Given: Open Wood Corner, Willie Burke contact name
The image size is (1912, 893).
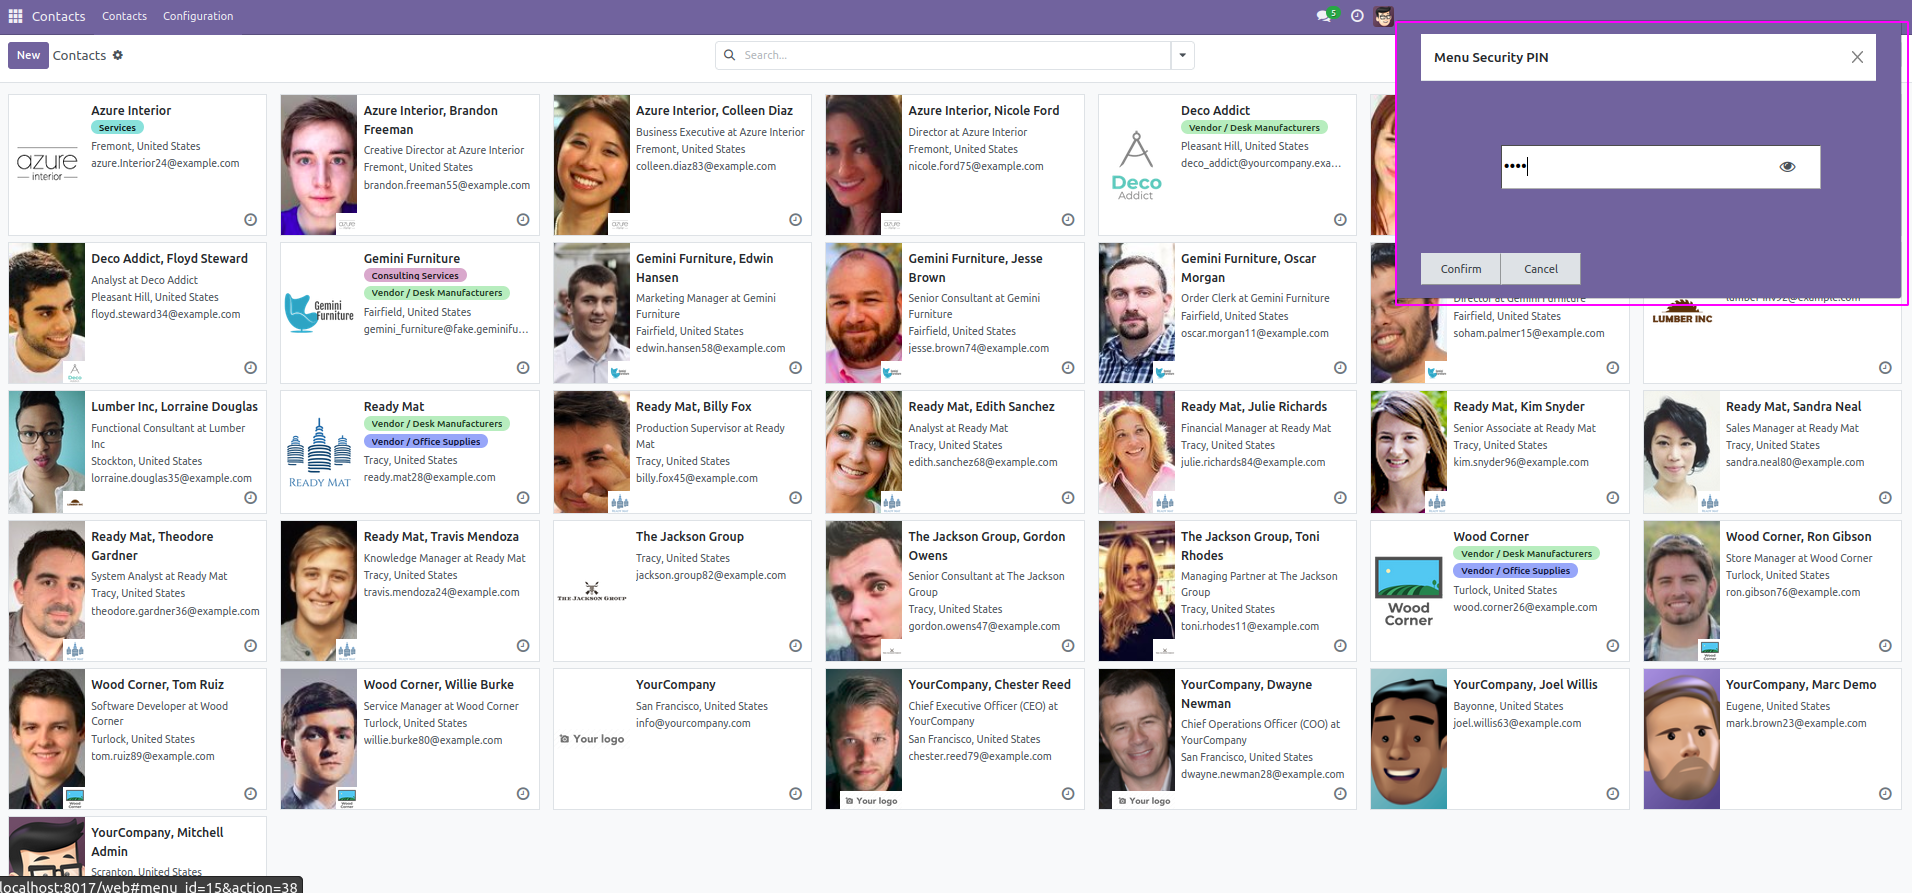Looking at the screenshot, I should pos(439,685).
